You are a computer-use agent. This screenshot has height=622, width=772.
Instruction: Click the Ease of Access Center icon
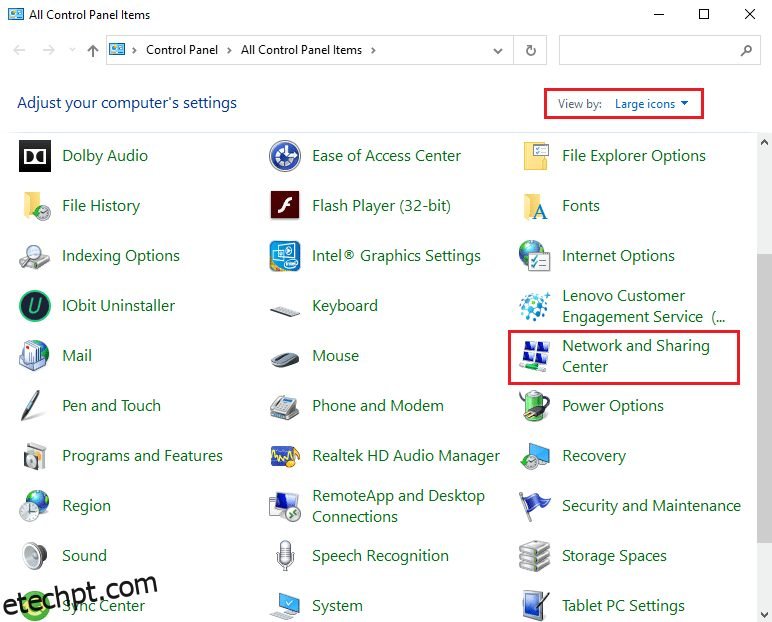285,156
